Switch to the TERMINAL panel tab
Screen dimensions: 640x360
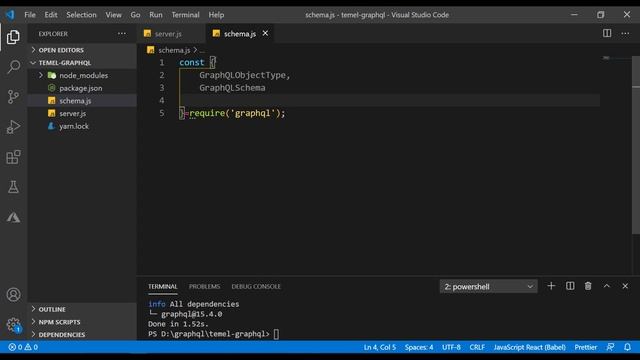pos(162,287)
